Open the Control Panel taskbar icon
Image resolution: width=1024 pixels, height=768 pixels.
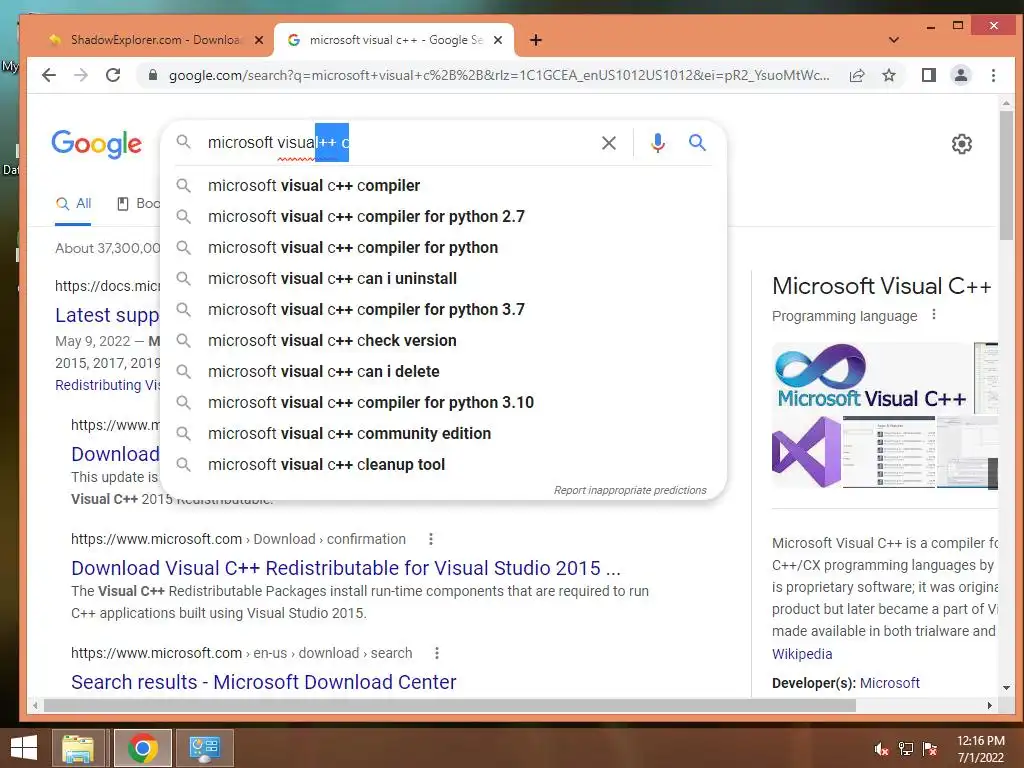(x=204, y=748)
